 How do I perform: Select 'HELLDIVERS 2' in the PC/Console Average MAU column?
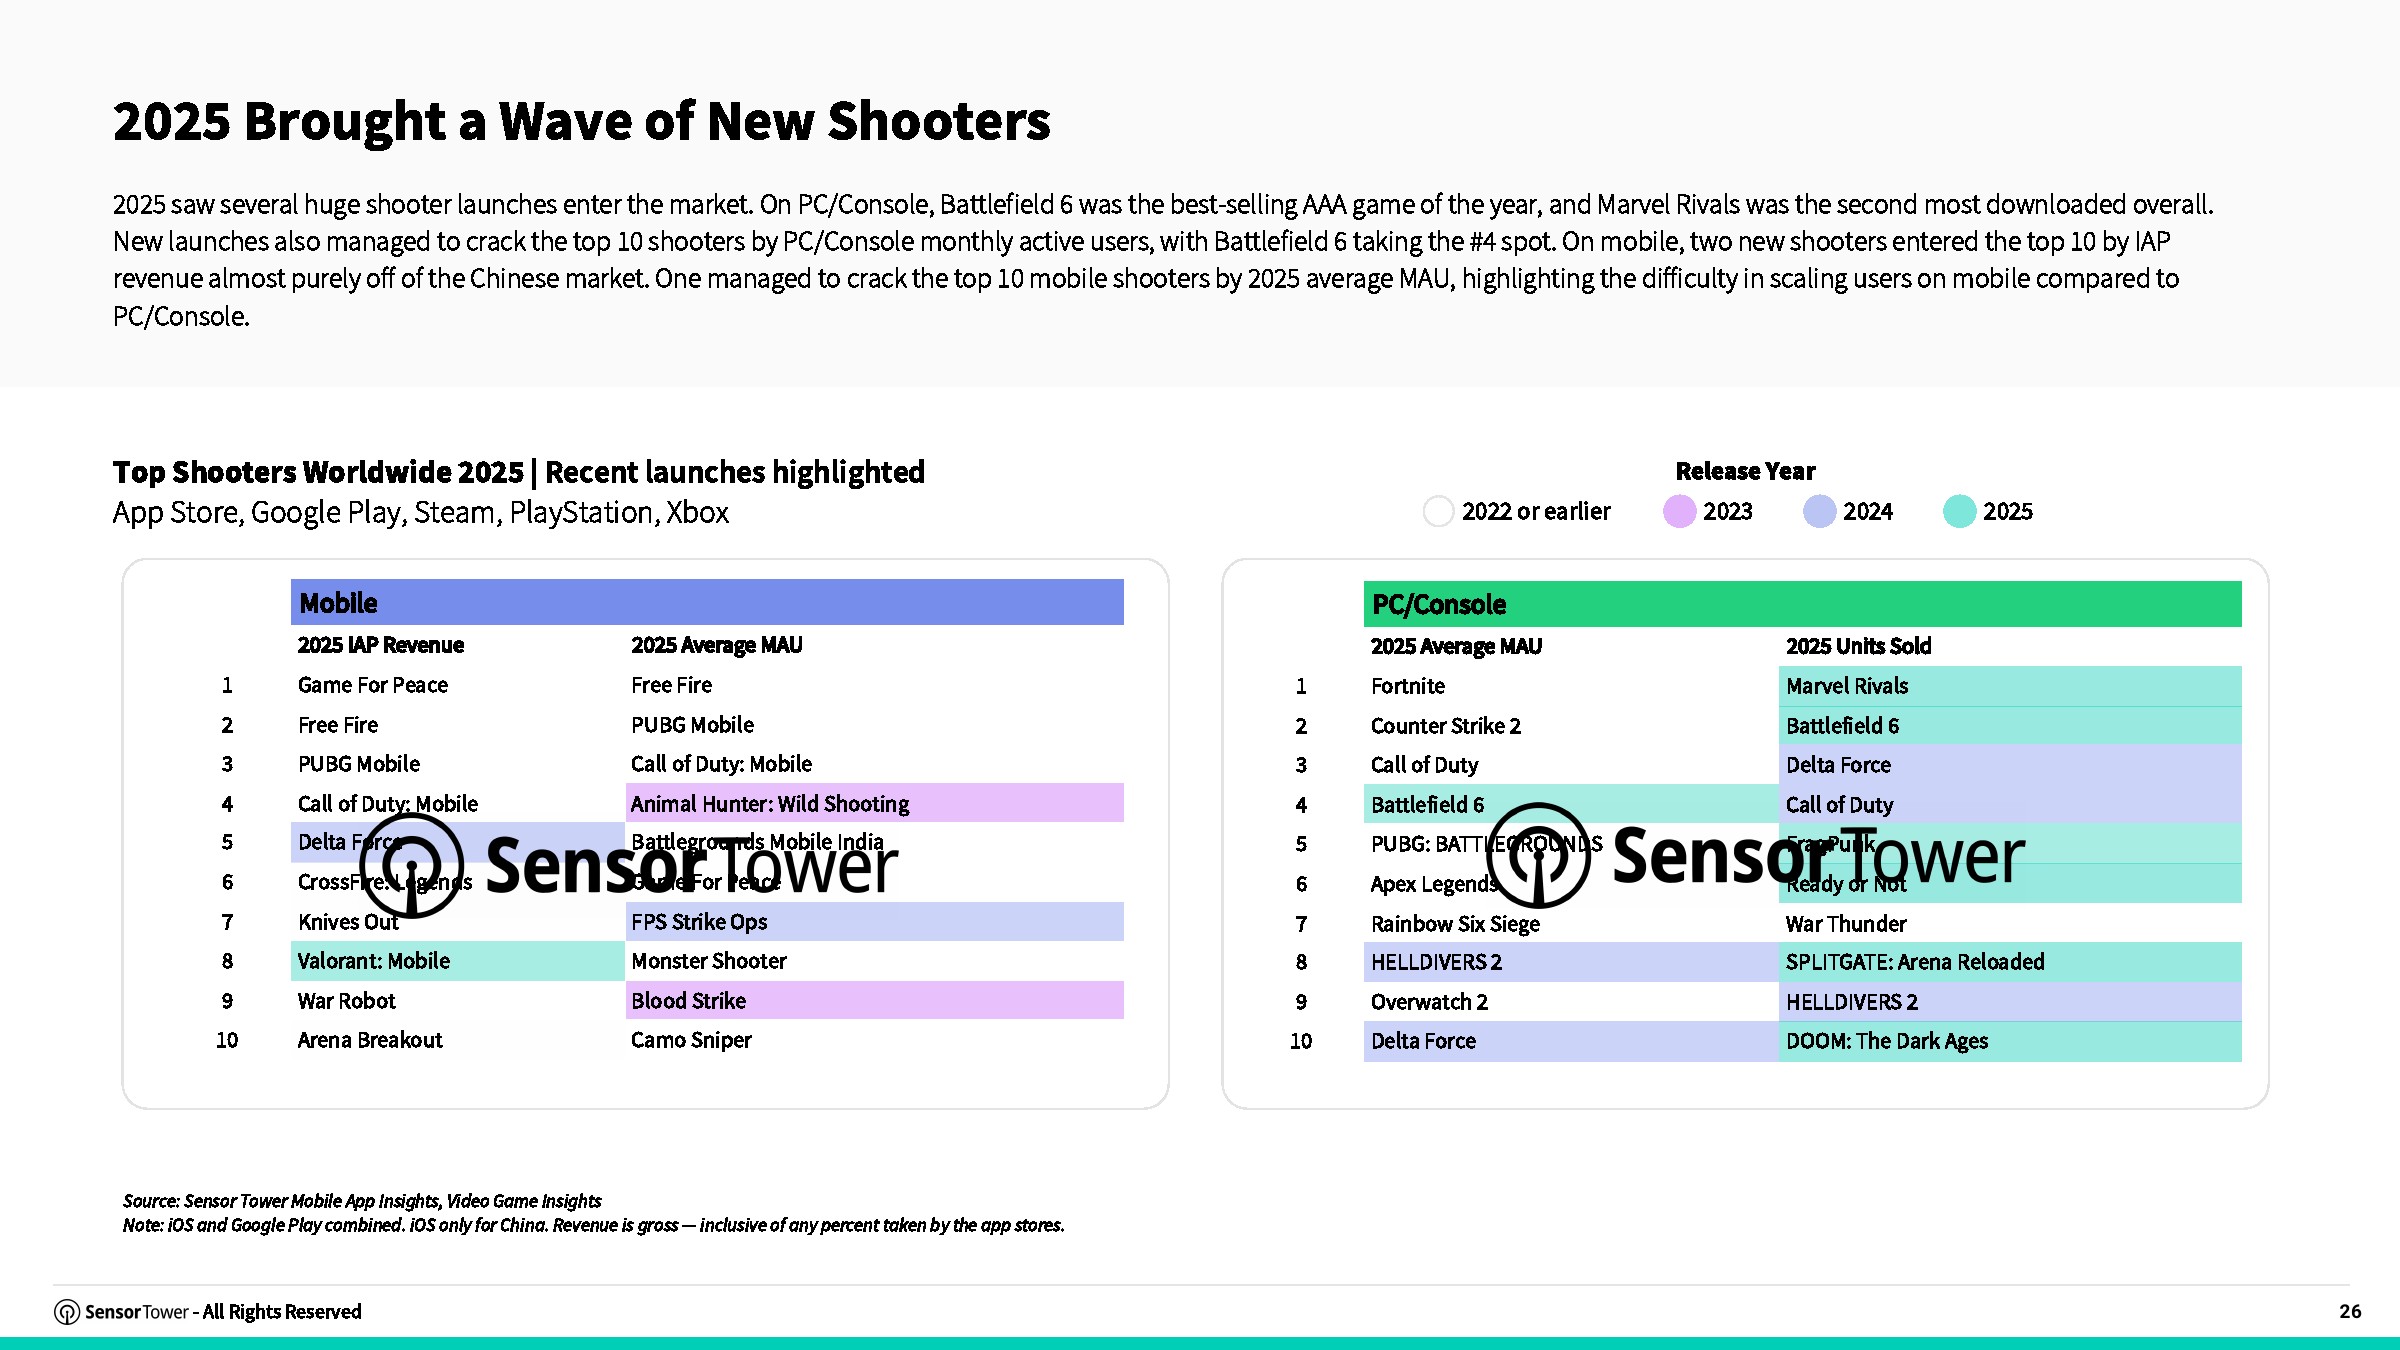pyautogui.click(x=1571, y=962)
